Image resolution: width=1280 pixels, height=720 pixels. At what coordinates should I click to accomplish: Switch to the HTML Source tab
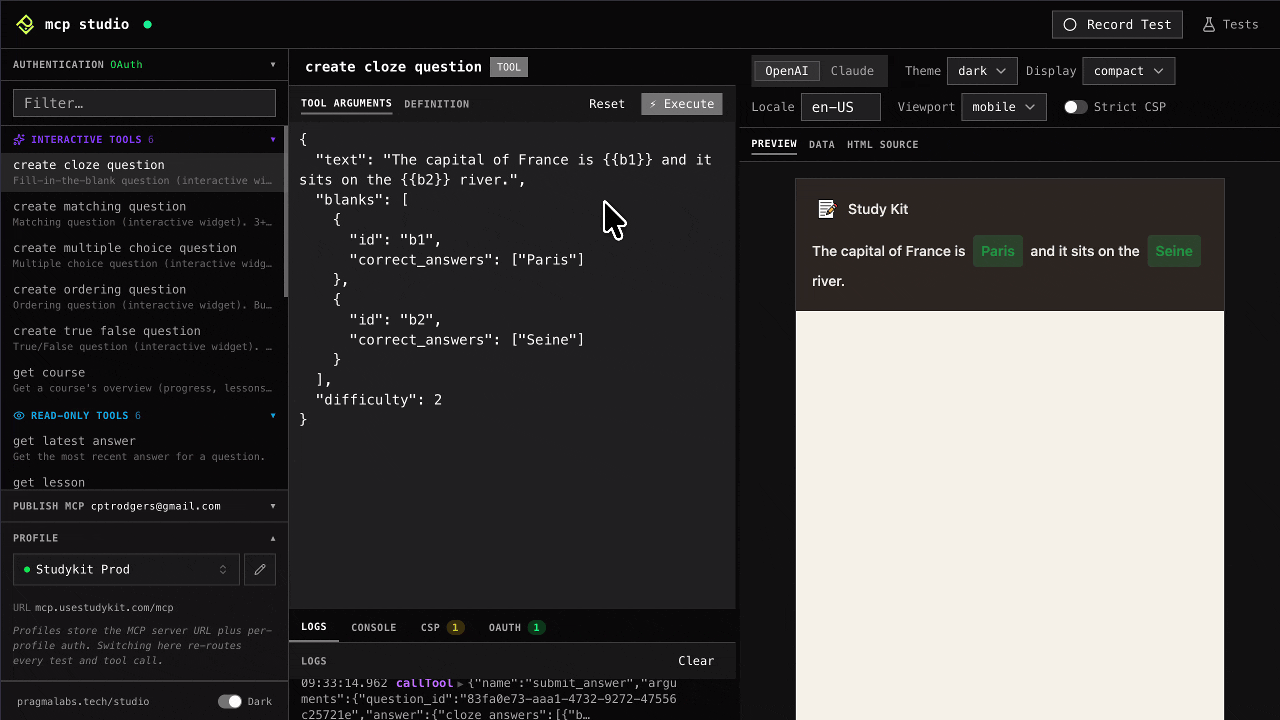pyautogui.click(x=882, y=144)
